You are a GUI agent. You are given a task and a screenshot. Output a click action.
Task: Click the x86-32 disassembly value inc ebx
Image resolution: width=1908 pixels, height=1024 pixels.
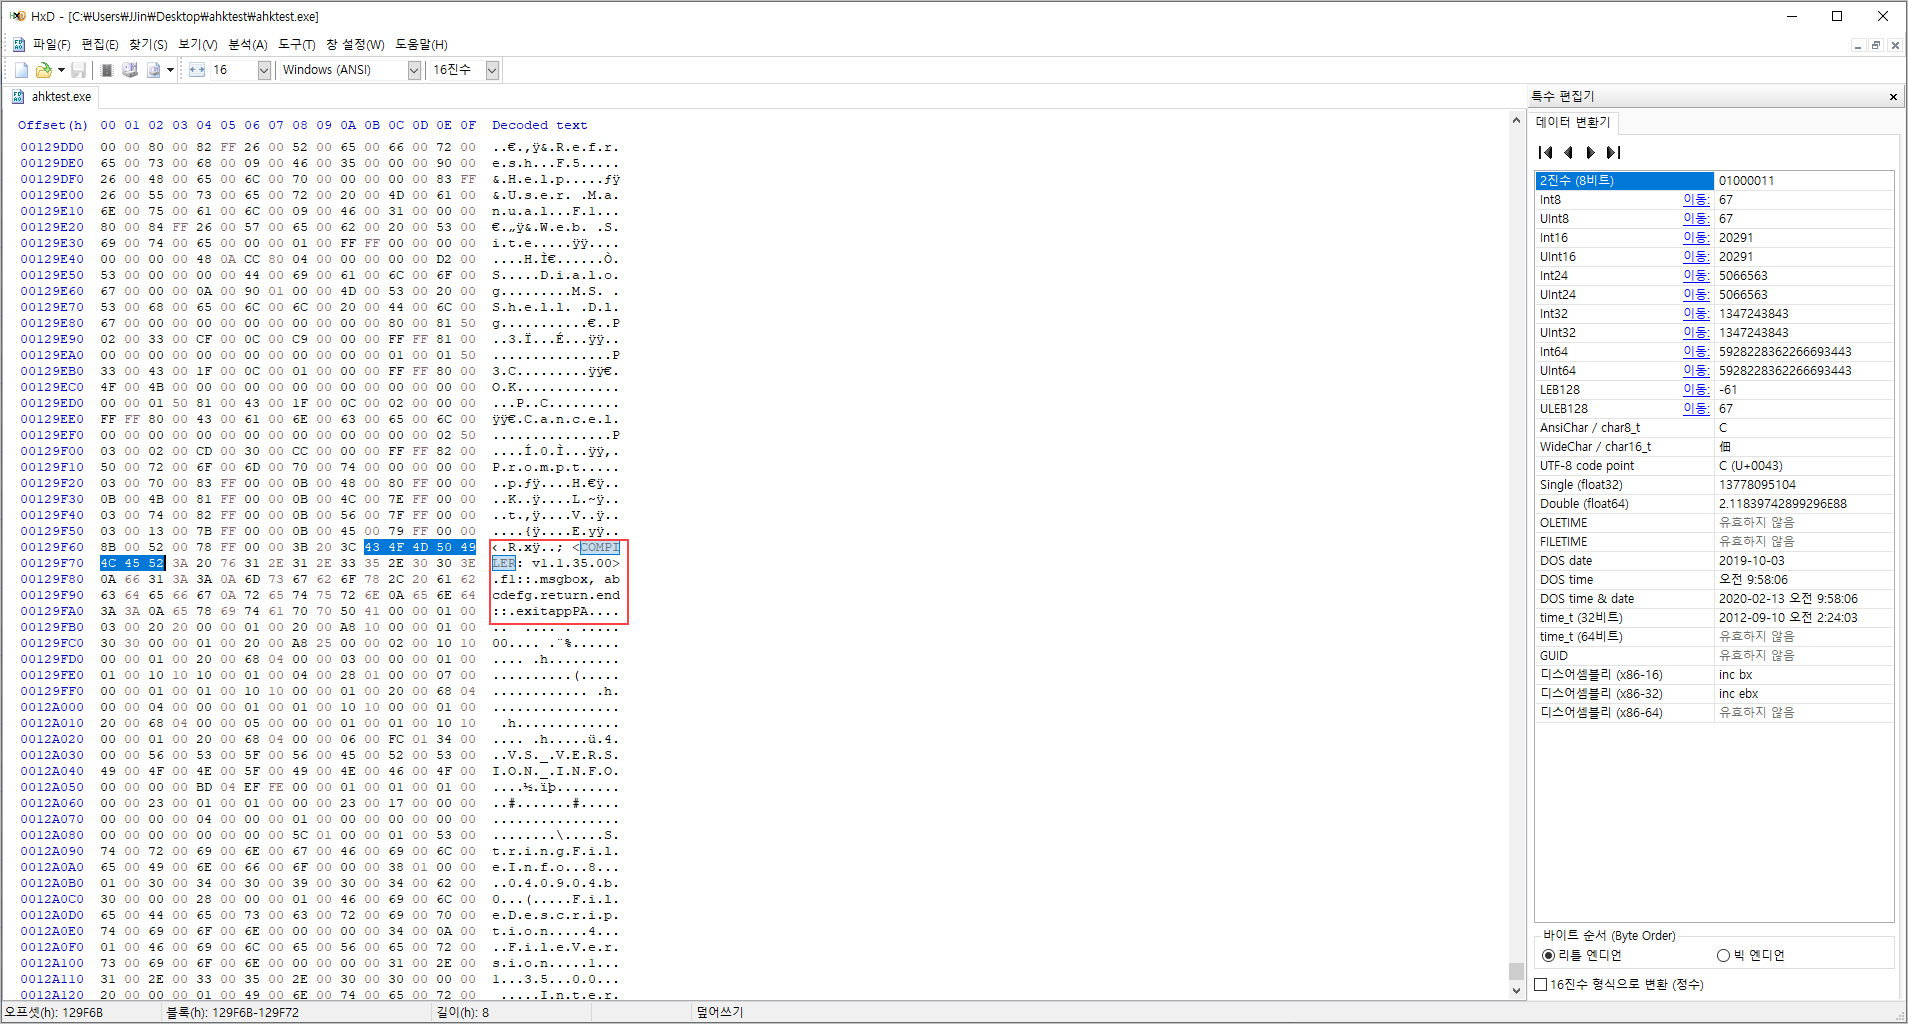pos(1803,694)
